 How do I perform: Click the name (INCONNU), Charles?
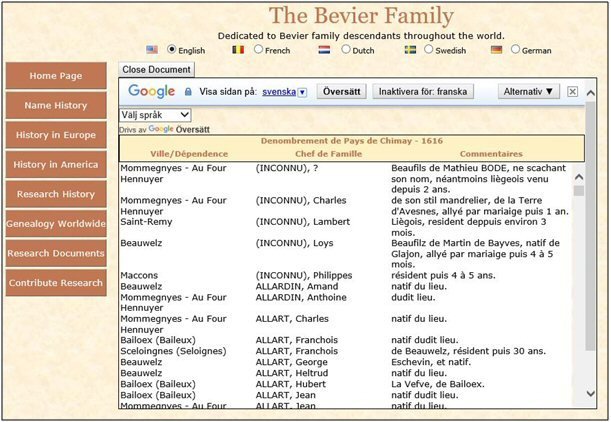pos(301,201)
